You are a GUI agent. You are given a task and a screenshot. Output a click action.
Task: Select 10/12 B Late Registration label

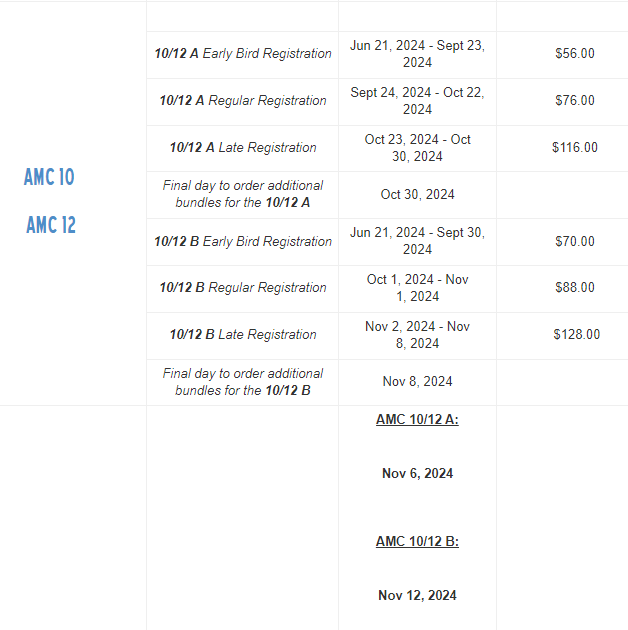click(243, 335)
